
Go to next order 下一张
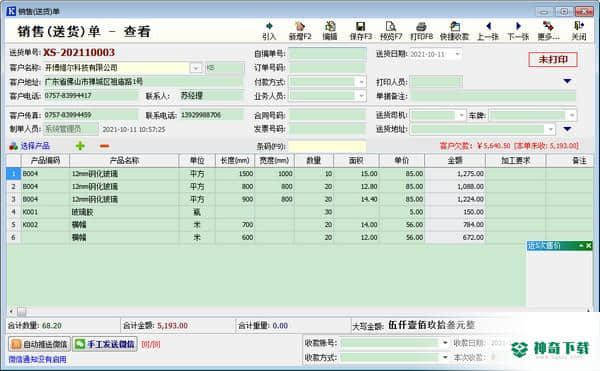coord(518,31)
